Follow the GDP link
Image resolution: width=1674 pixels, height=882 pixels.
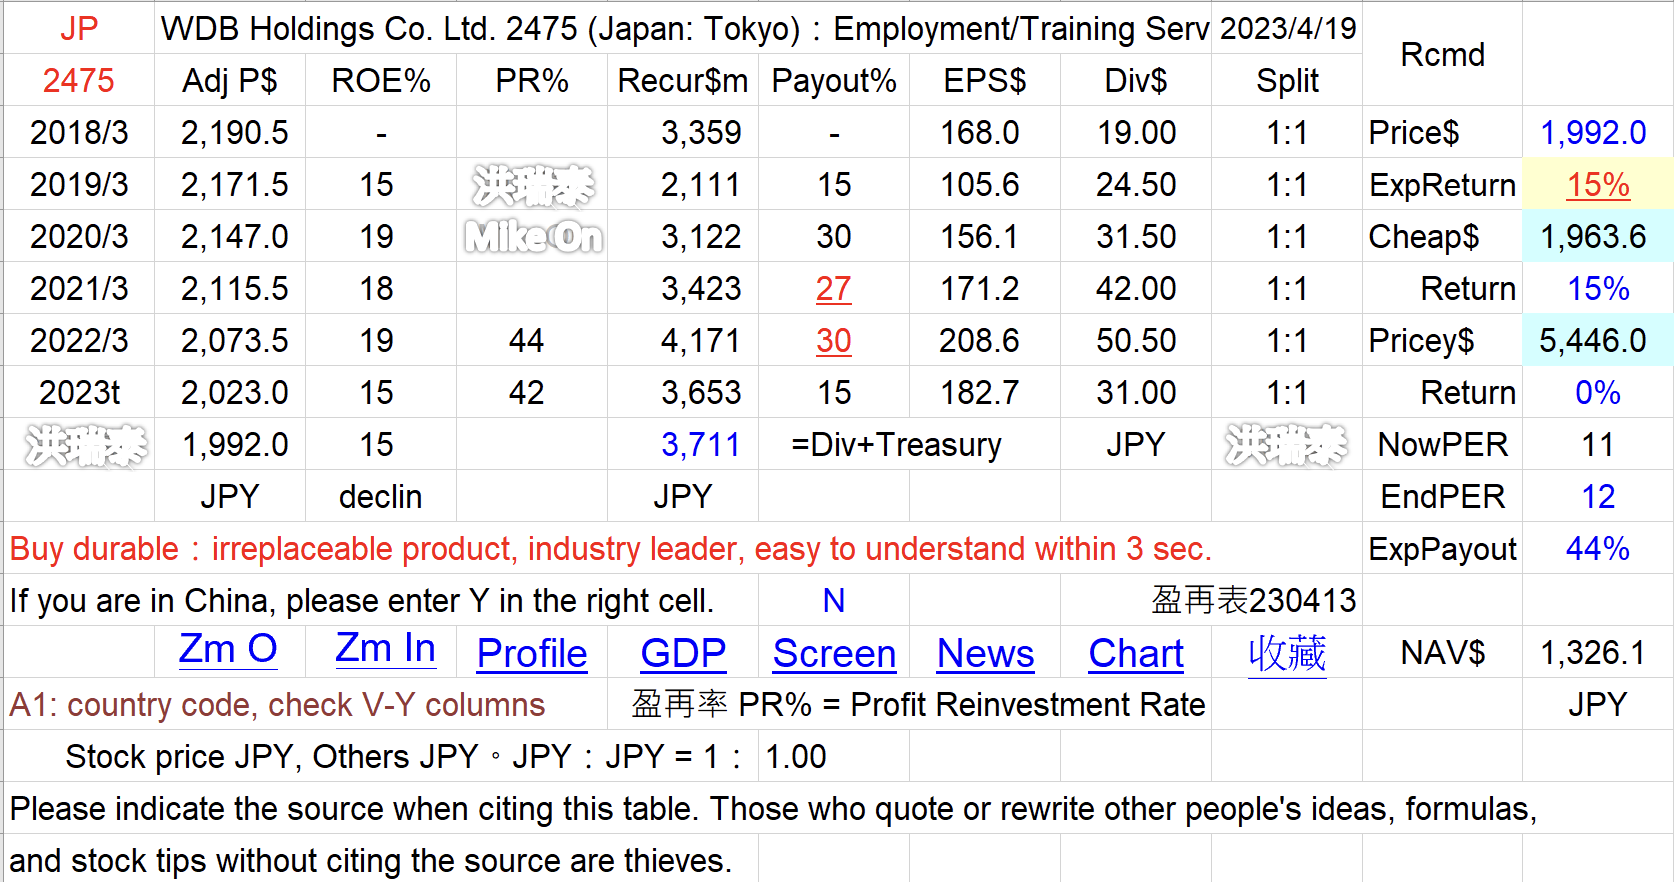pos(683,654)
